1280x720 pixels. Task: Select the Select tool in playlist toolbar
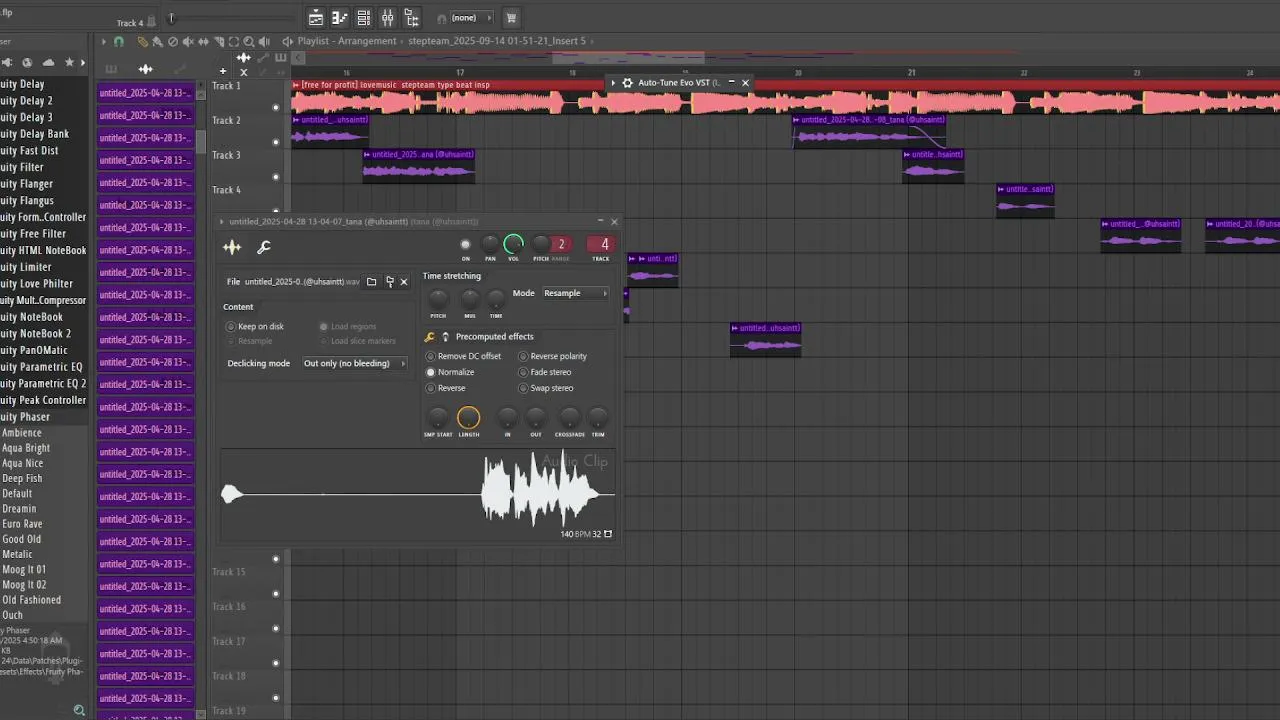pos(233,42)
